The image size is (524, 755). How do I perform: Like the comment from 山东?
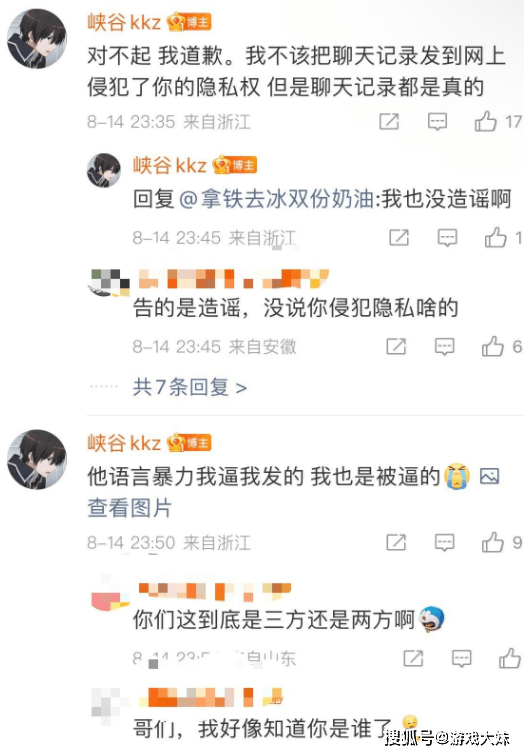510,658
